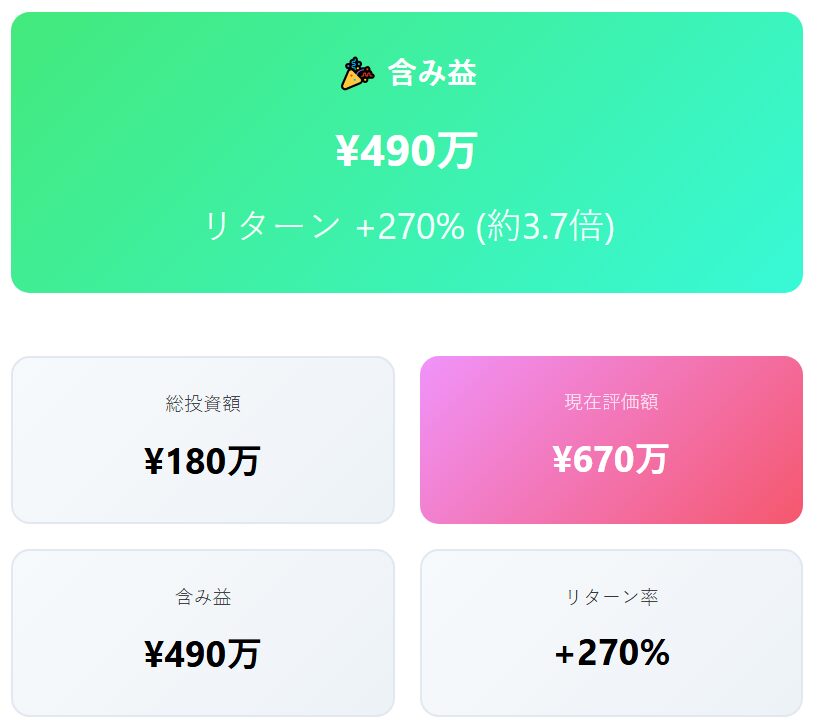This screenshot has height=724, width=820.
Task: Click the 現在評価額 label
Action: [611, 402]
